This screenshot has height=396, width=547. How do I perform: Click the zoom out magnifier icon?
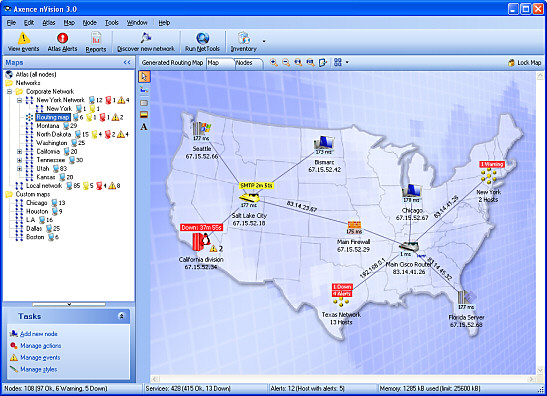pos(286,62)
